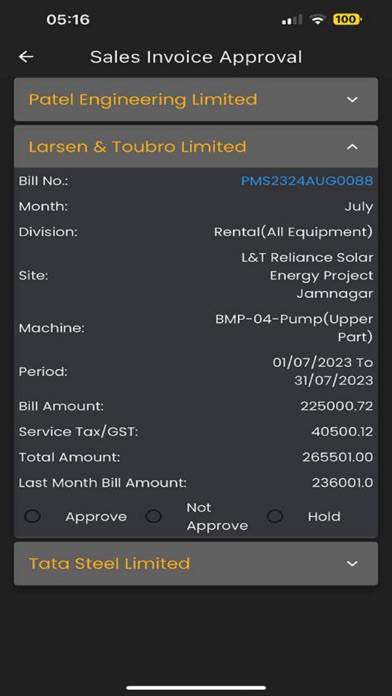
Task: Select the Approve radio button
Action: [x=32, y=516]
